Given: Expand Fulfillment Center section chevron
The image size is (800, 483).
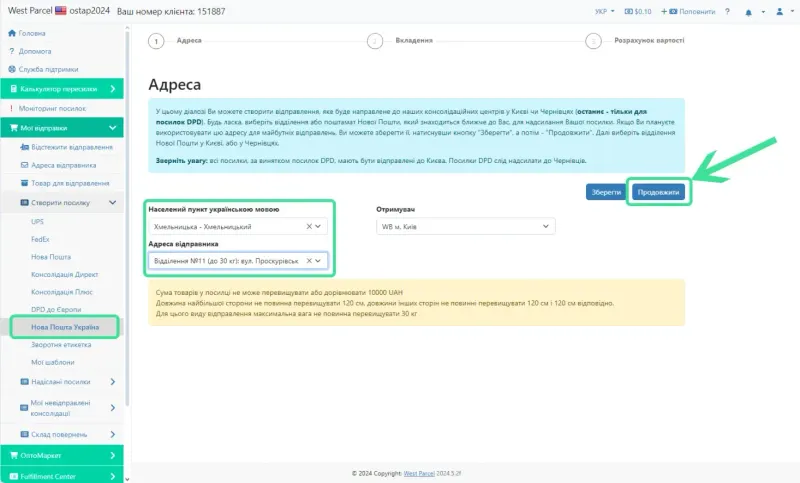Looking at the screenshot, I should coord(112,476).
